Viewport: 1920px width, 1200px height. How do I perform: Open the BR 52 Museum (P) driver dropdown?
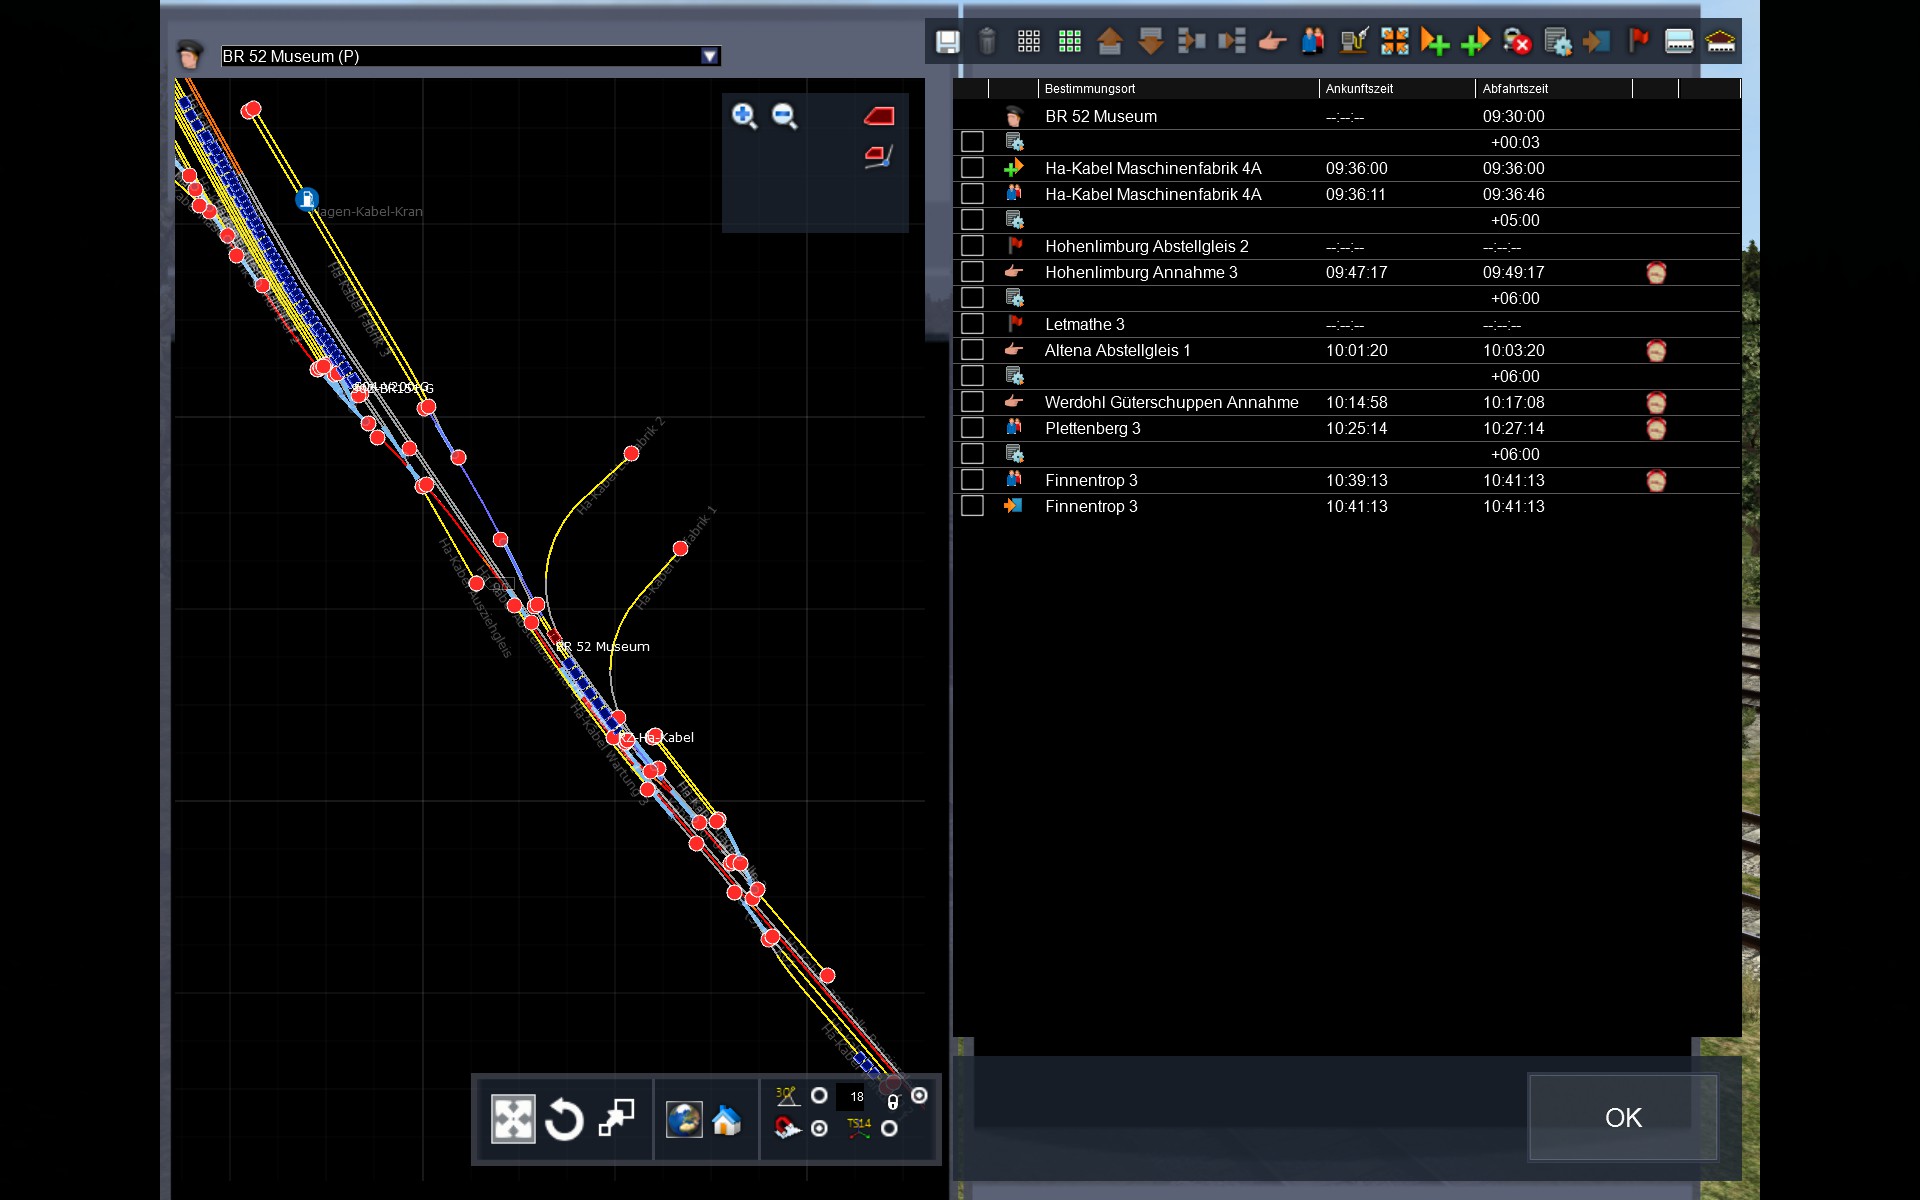tap(709, 56)
